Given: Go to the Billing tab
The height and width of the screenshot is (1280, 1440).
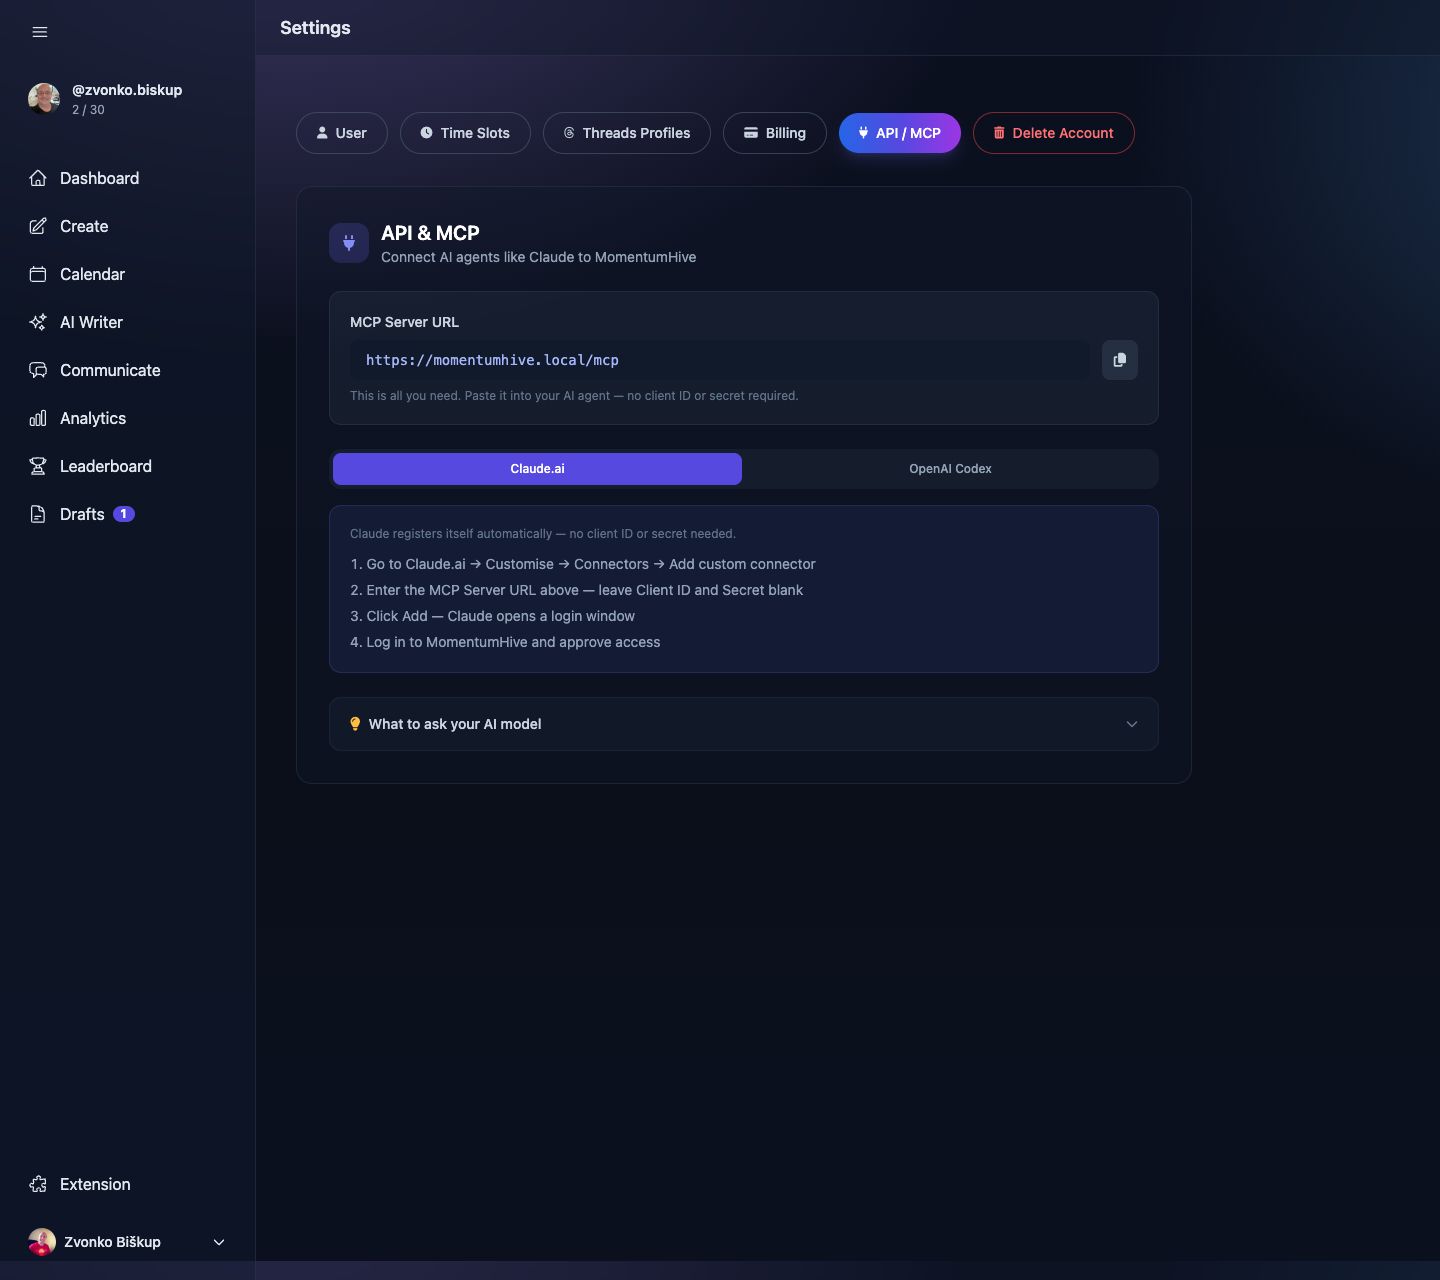Looking at the screenshot, I should click(x=775, y=133).
